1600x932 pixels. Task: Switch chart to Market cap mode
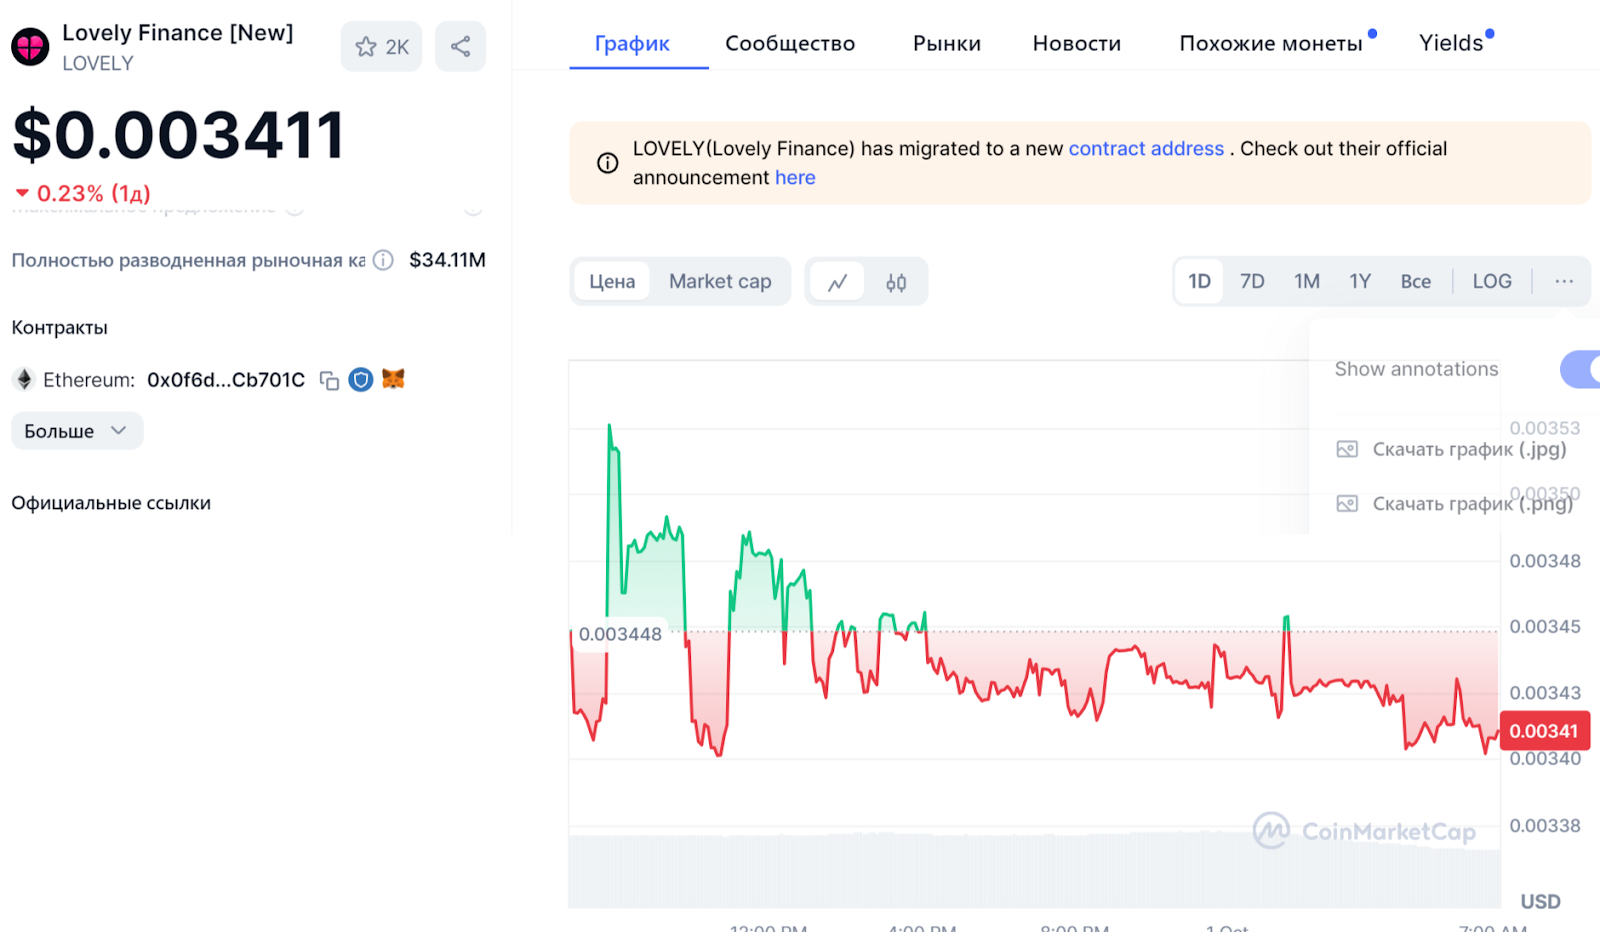(x=720, y=282)
